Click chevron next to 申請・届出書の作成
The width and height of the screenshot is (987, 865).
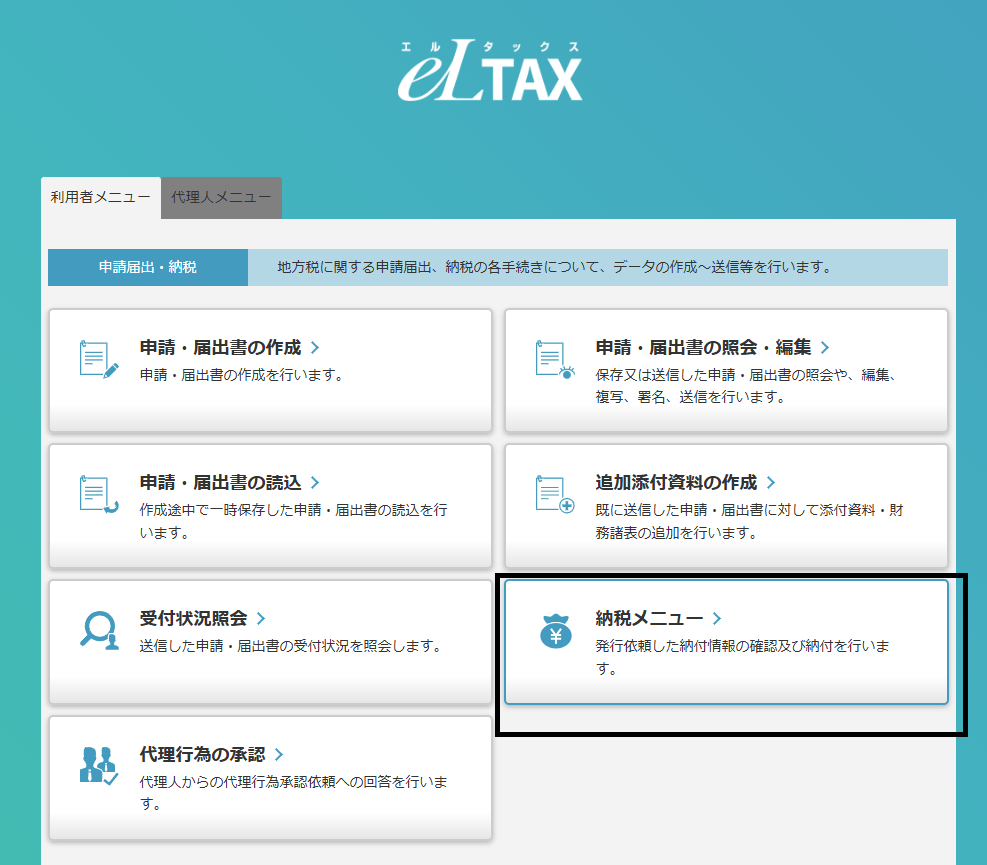click(x=315, y=348)
